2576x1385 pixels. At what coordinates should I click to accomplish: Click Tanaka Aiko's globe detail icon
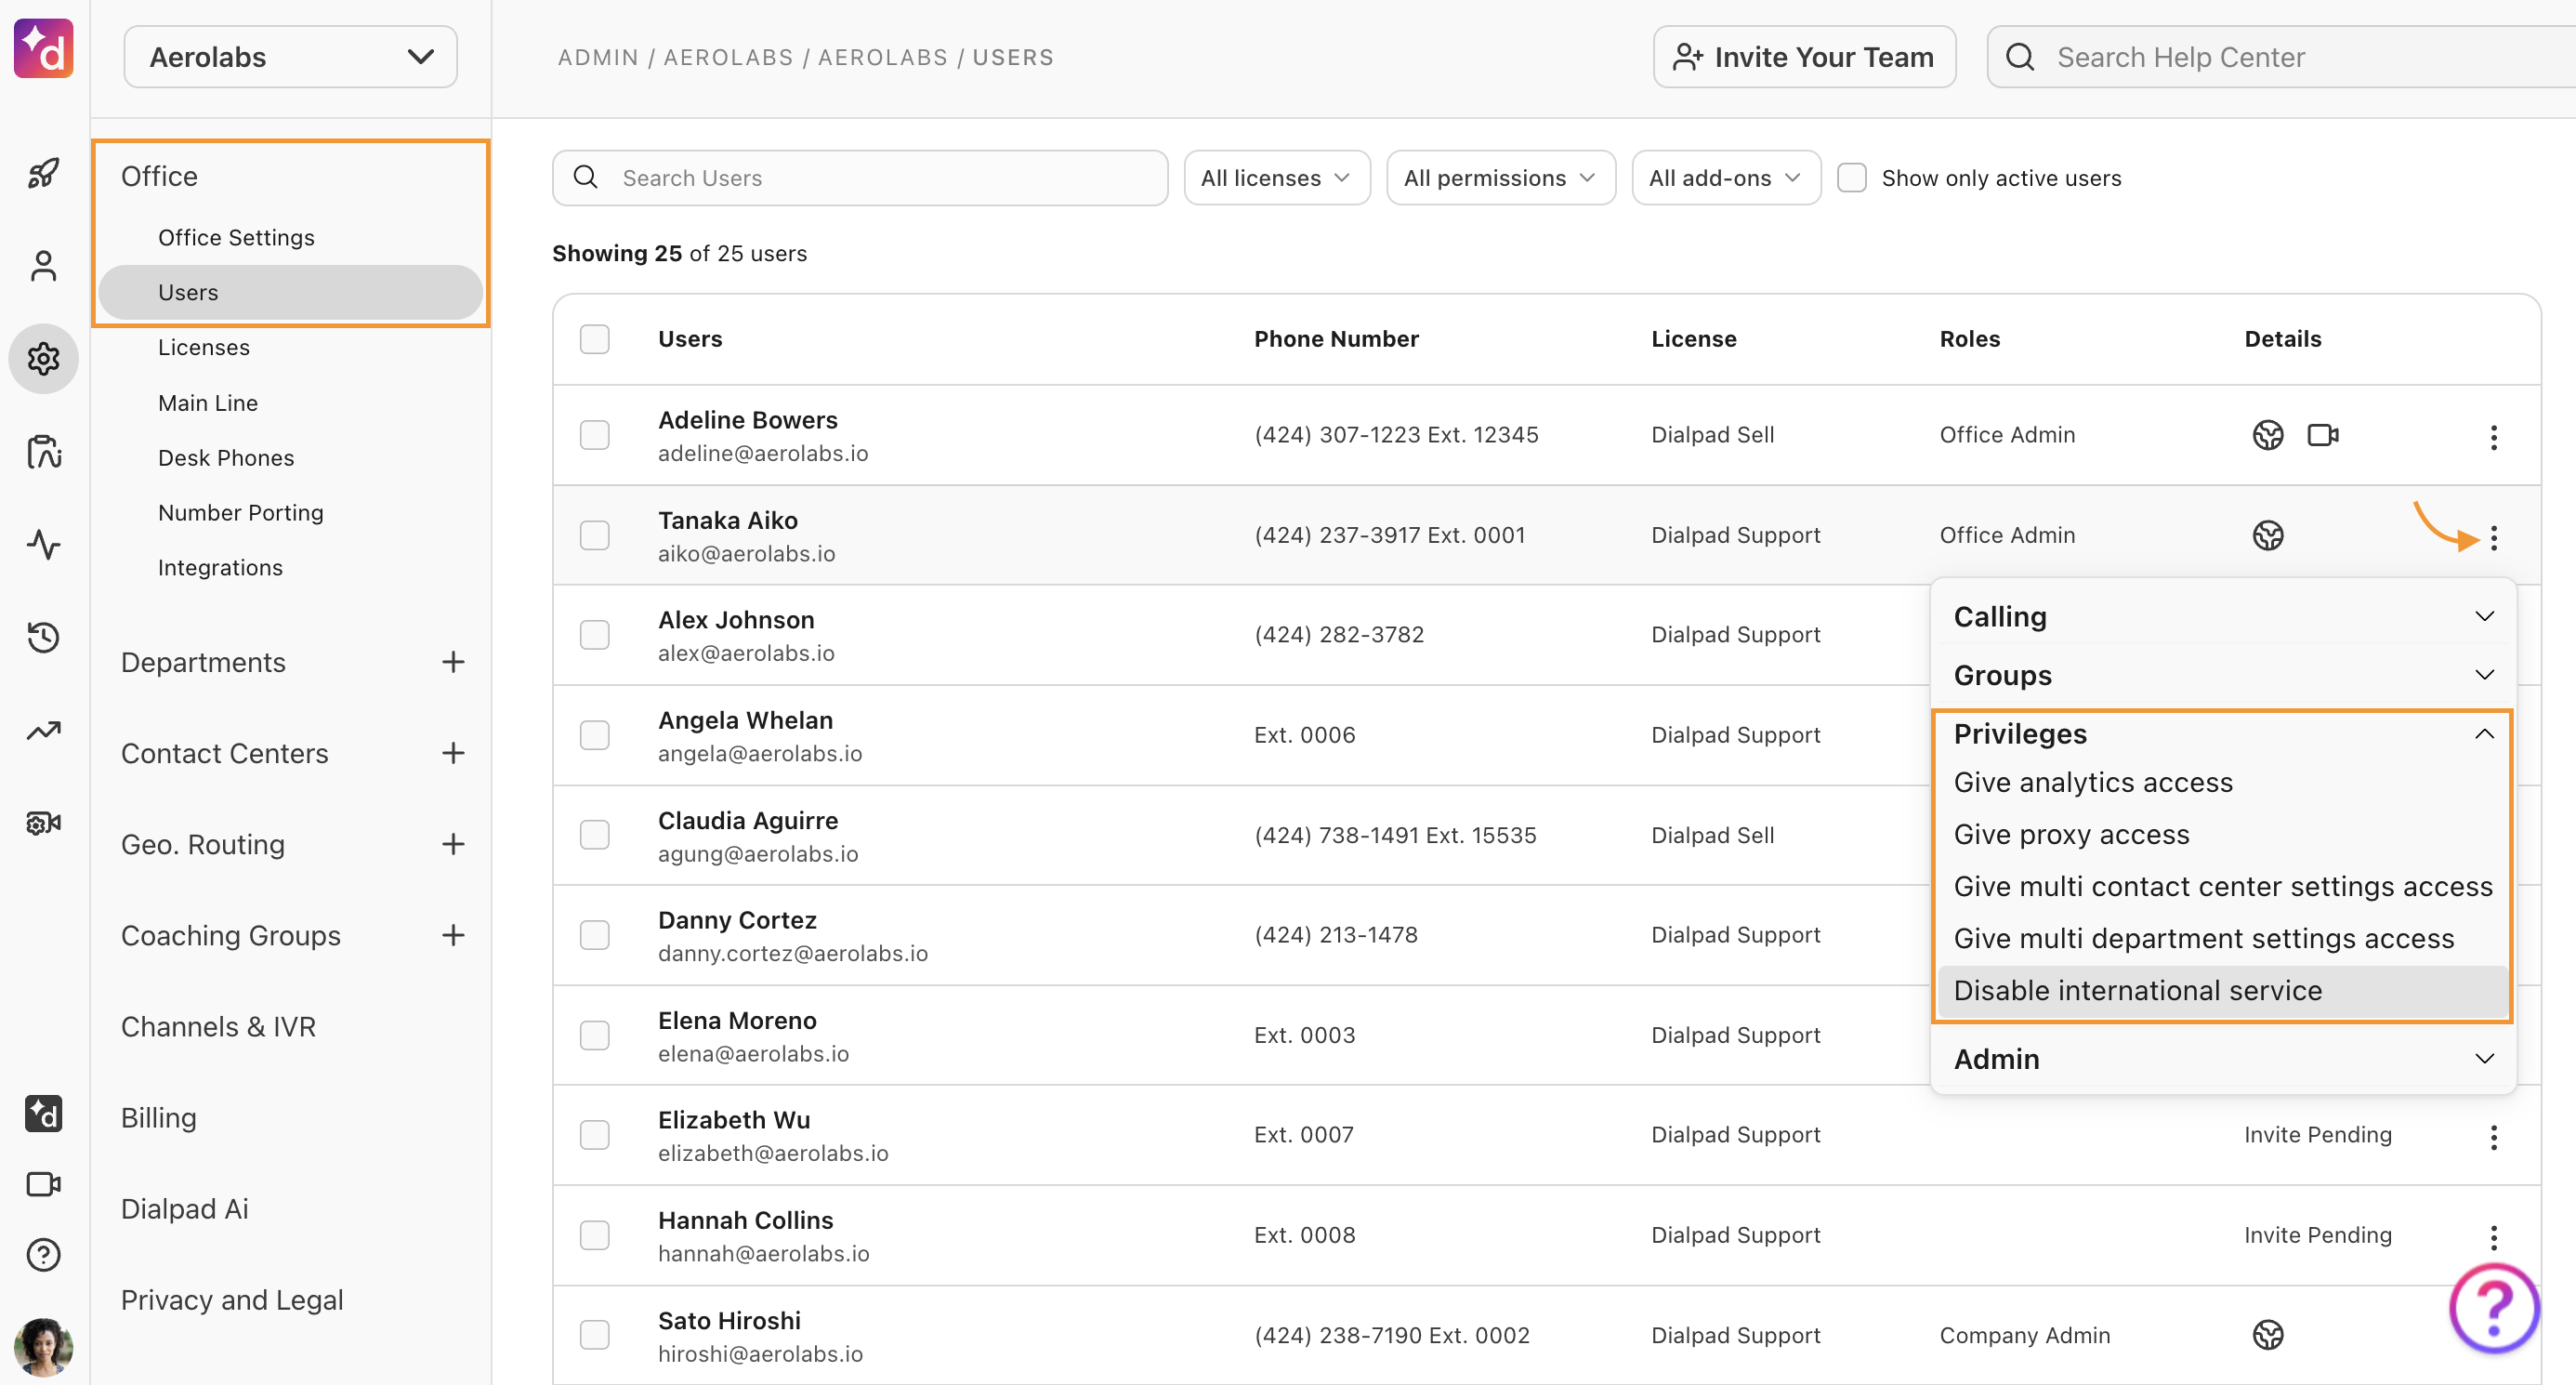(x=2267, y=535)
